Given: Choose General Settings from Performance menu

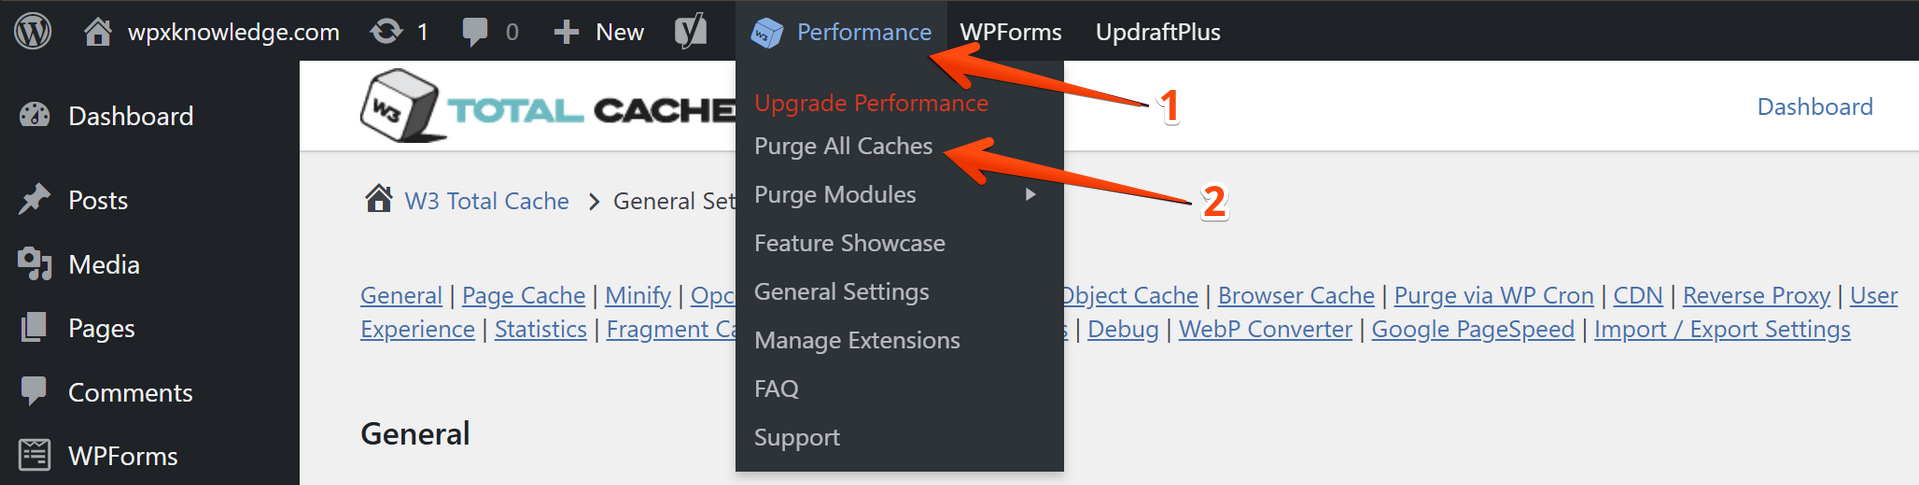Looking at the screenshot, I should pyautogui.click(x=841, y=292).
